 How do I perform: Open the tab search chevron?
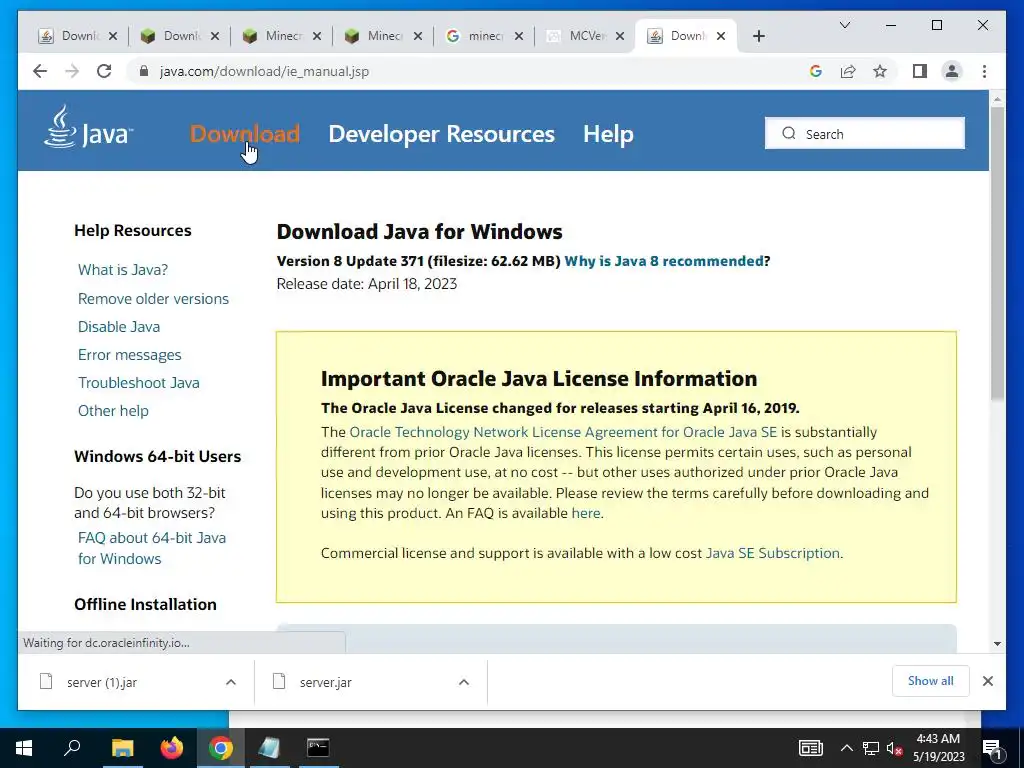point(844,25)
